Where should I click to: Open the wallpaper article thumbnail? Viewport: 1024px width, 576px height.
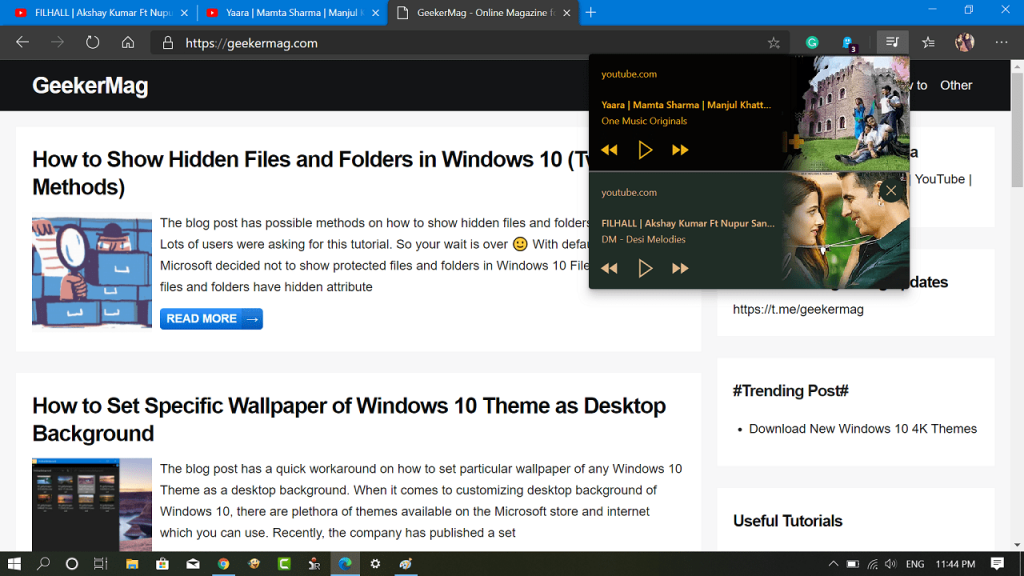point(92,504)
